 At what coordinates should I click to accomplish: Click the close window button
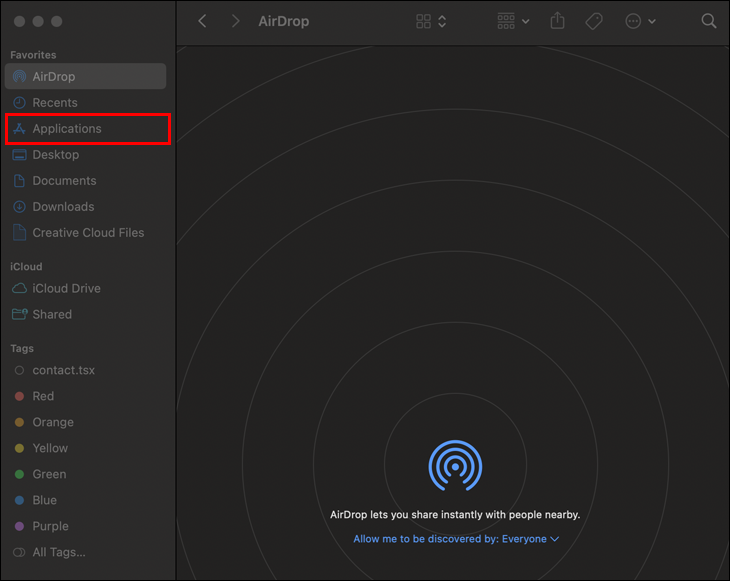[20, 21]
